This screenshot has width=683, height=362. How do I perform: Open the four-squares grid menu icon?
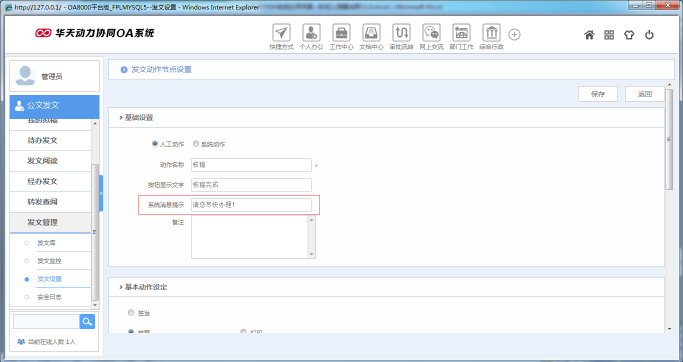609,35
